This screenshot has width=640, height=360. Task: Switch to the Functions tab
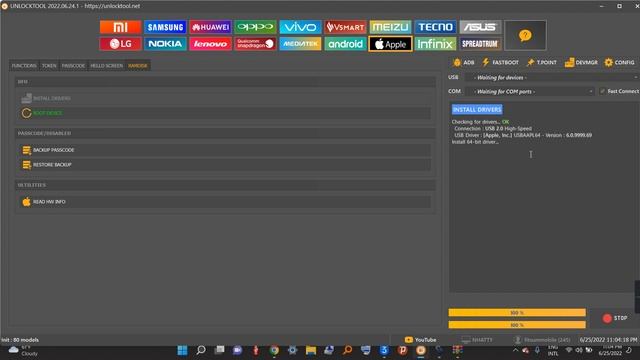coord(24,66)
